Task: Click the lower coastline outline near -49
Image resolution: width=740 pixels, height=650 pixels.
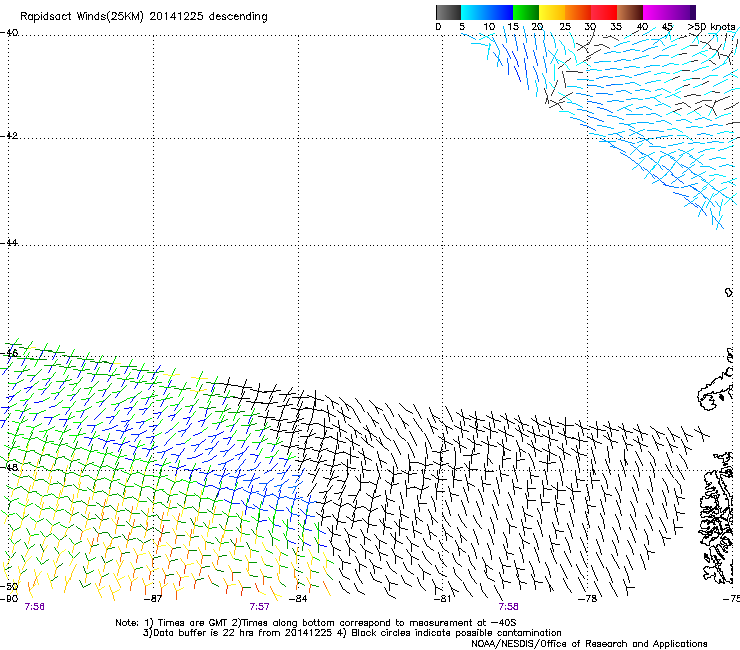Action: [x=717, y=518]
